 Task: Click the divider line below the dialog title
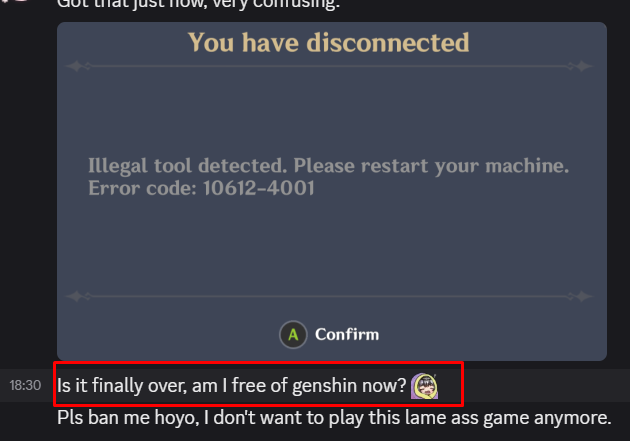point(329,66)
